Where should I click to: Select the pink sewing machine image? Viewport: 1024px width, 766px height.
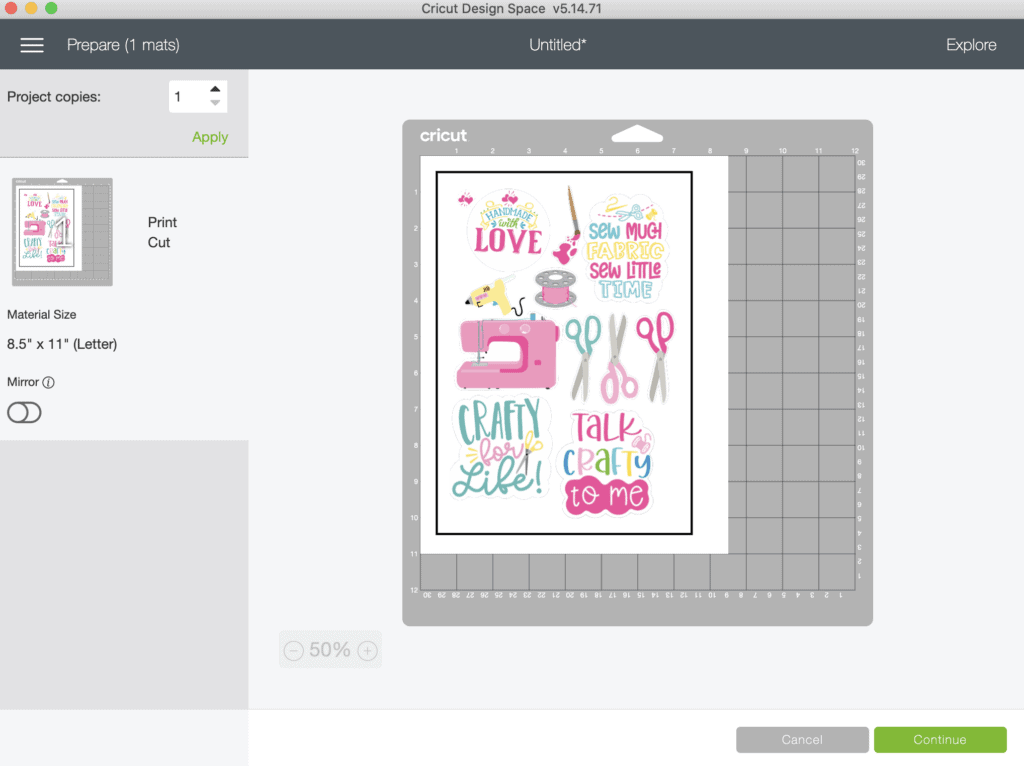(x=507, y=353)
